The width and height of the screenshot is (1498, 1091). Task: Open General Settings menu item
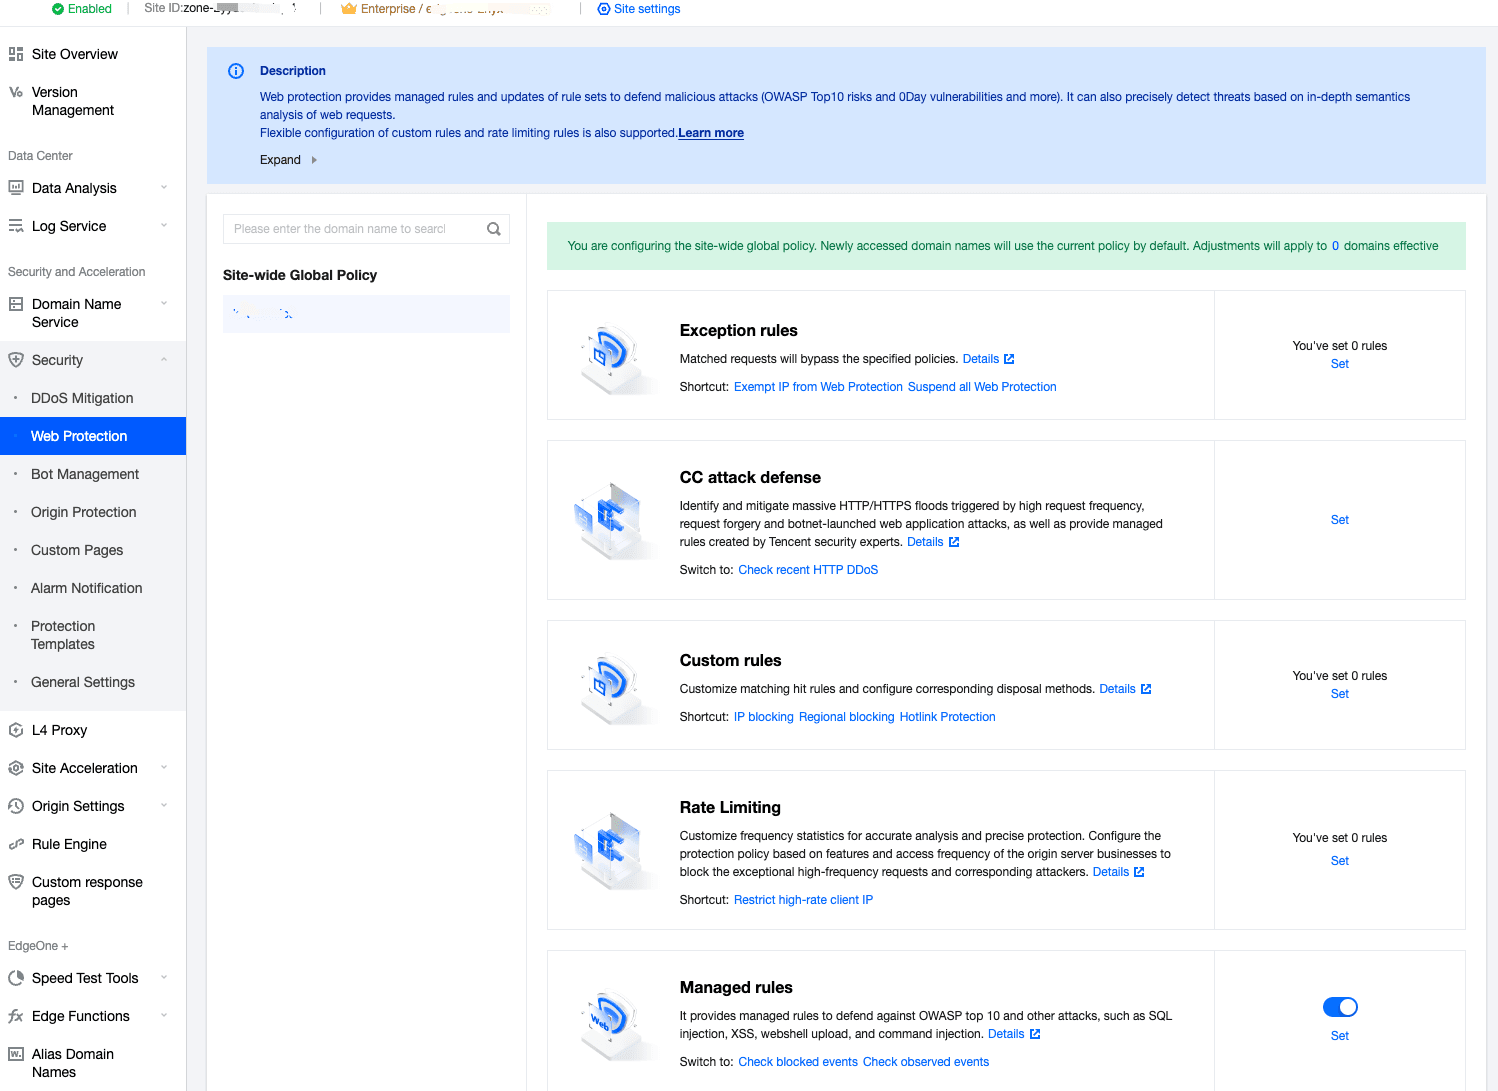[x=93, y=682]
